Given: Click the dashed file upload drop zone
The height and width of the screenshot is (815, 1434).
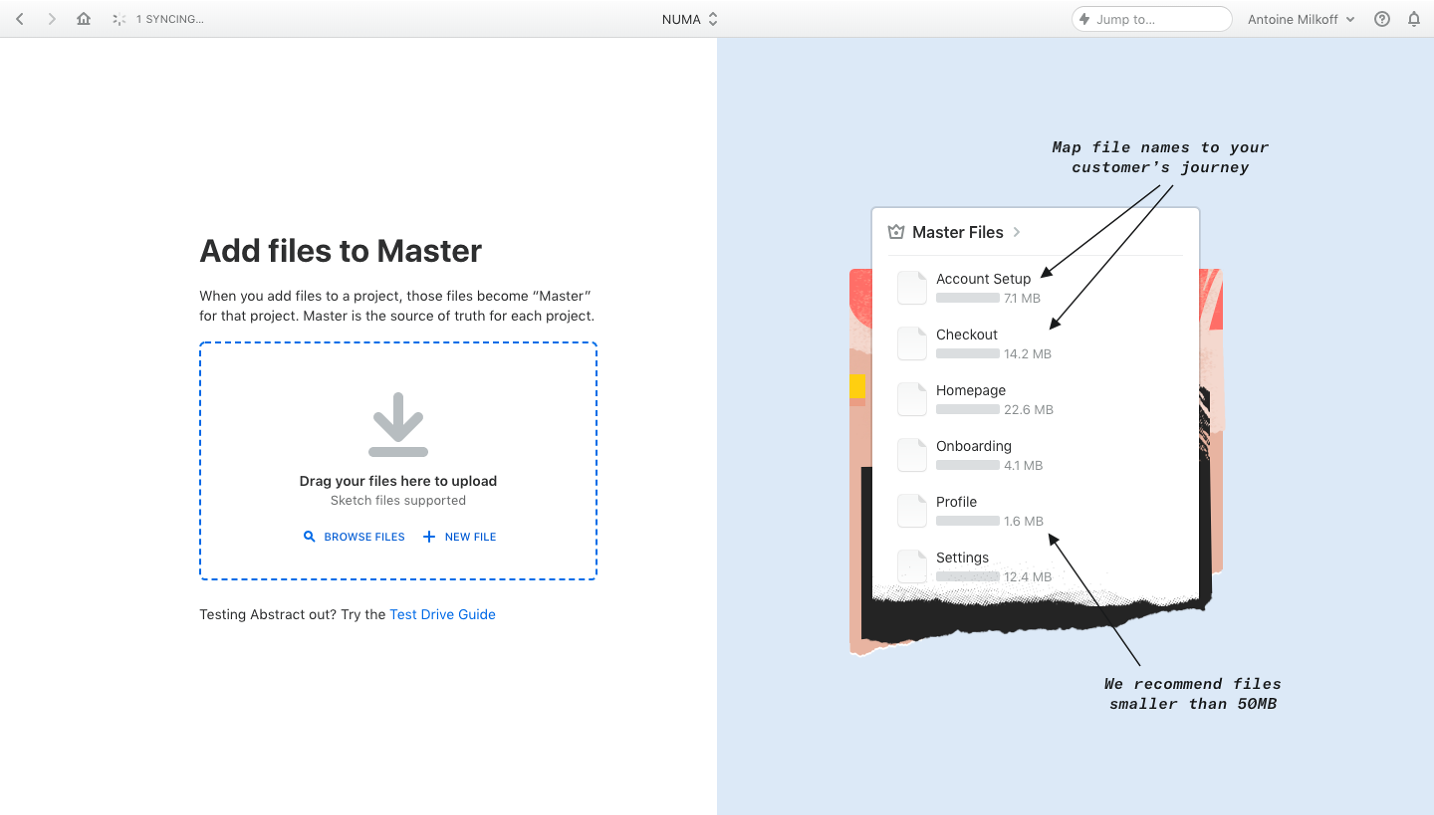Looking at the screenshot, I should pyautogui.click(x=398, y=461).
